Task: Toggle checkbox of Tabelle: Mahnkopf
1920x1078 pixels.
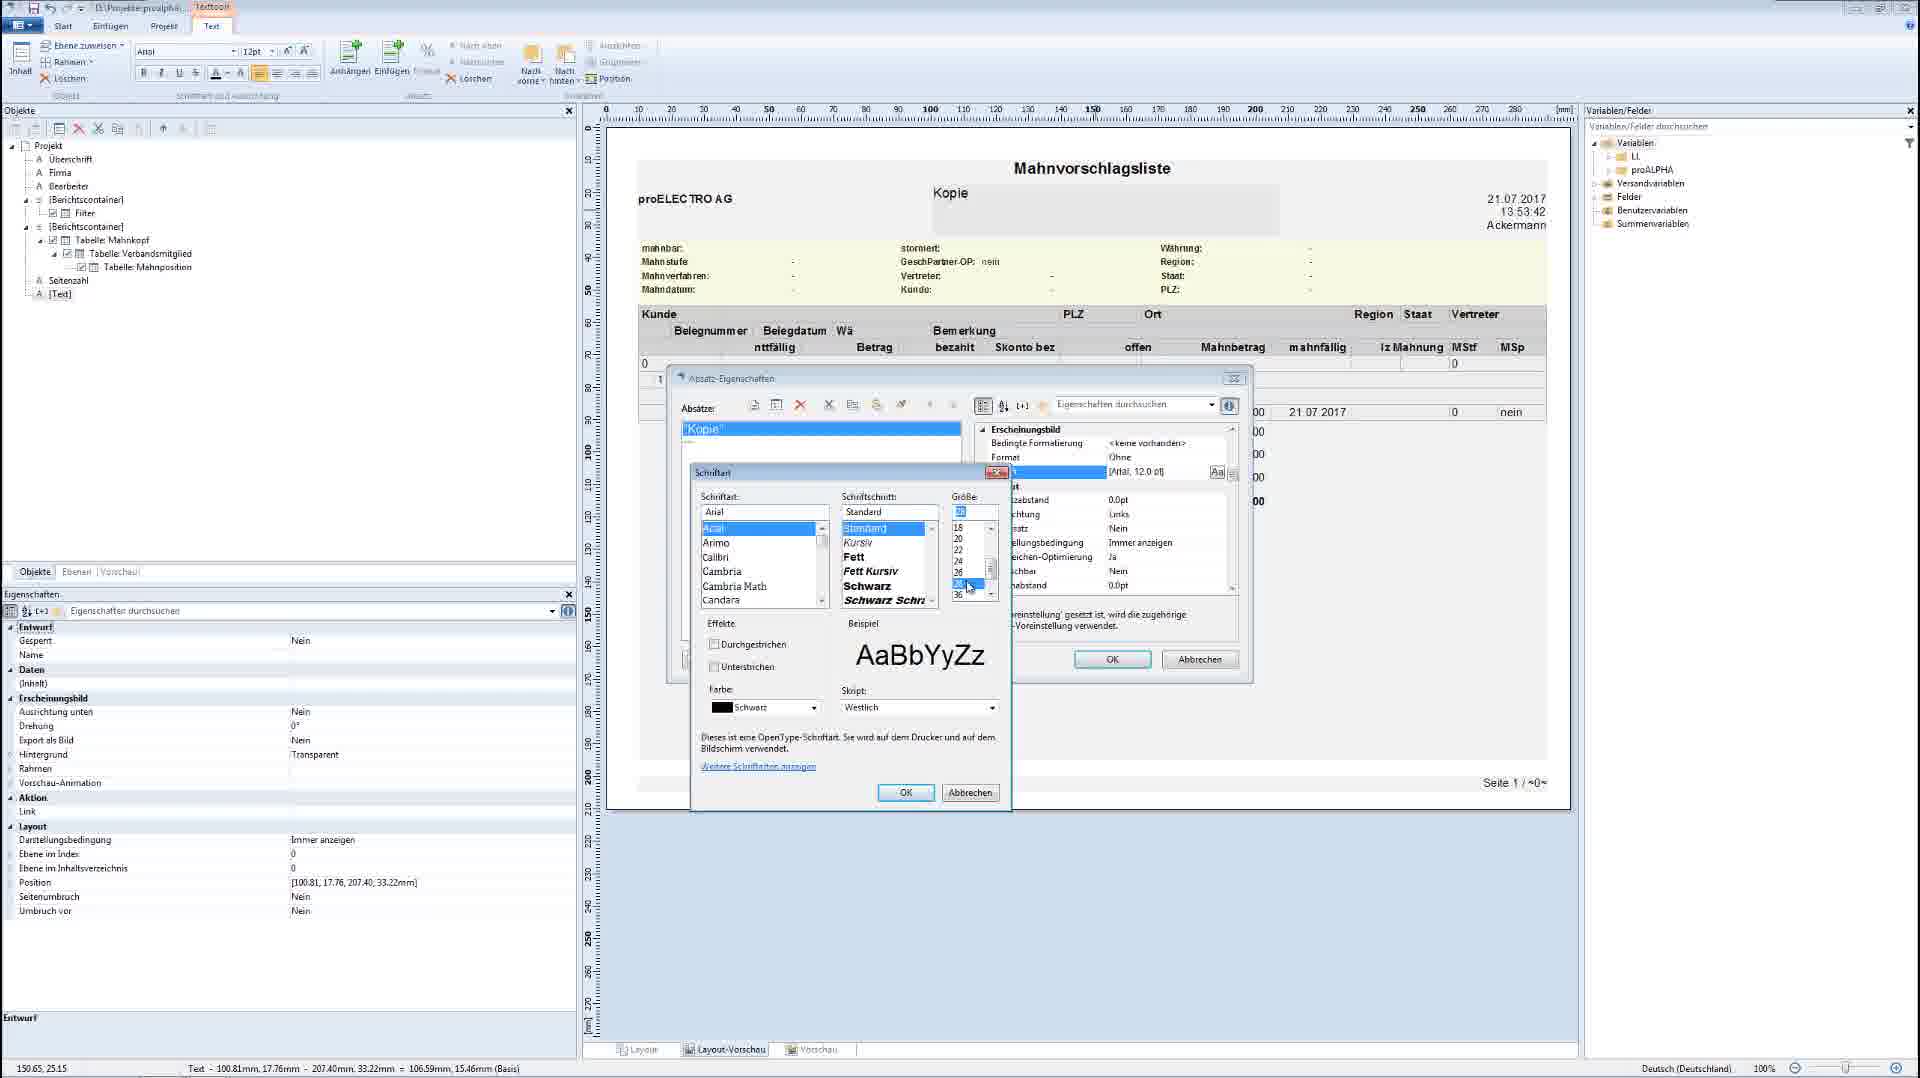Action: 53,240
